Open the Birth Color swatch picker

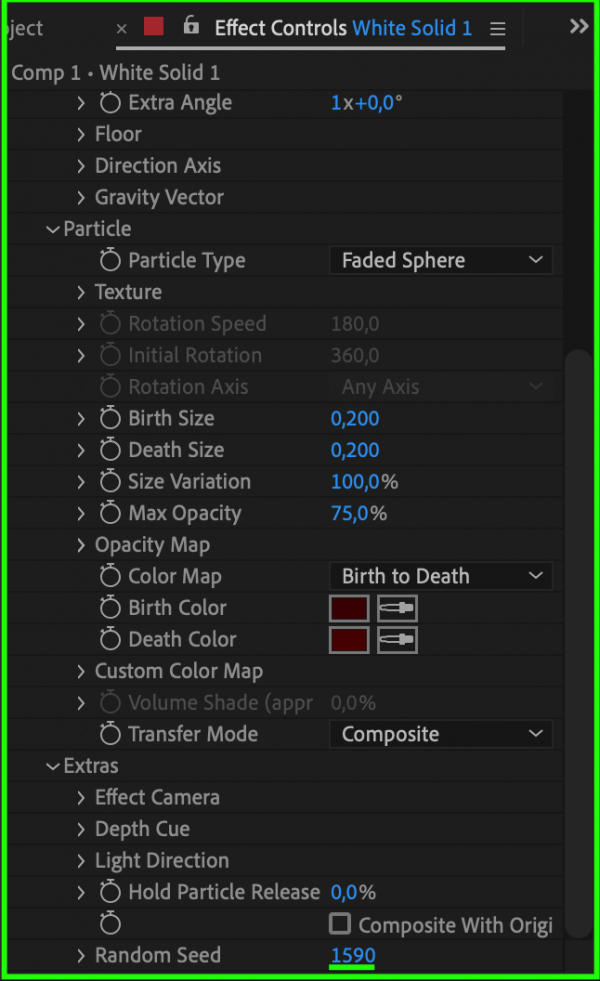click(348, 607)
